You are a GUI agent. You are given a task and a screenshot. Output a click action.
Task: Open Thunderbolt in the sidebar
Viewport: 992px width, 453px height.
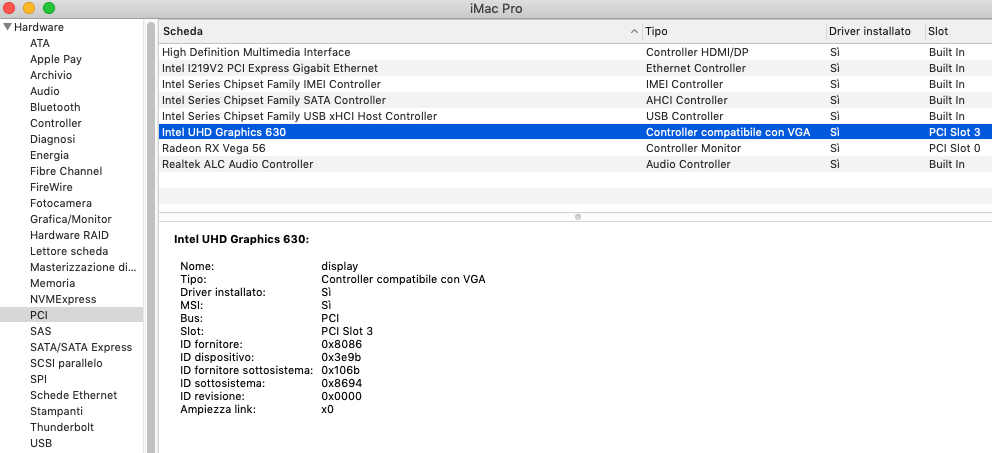point(62,427)
